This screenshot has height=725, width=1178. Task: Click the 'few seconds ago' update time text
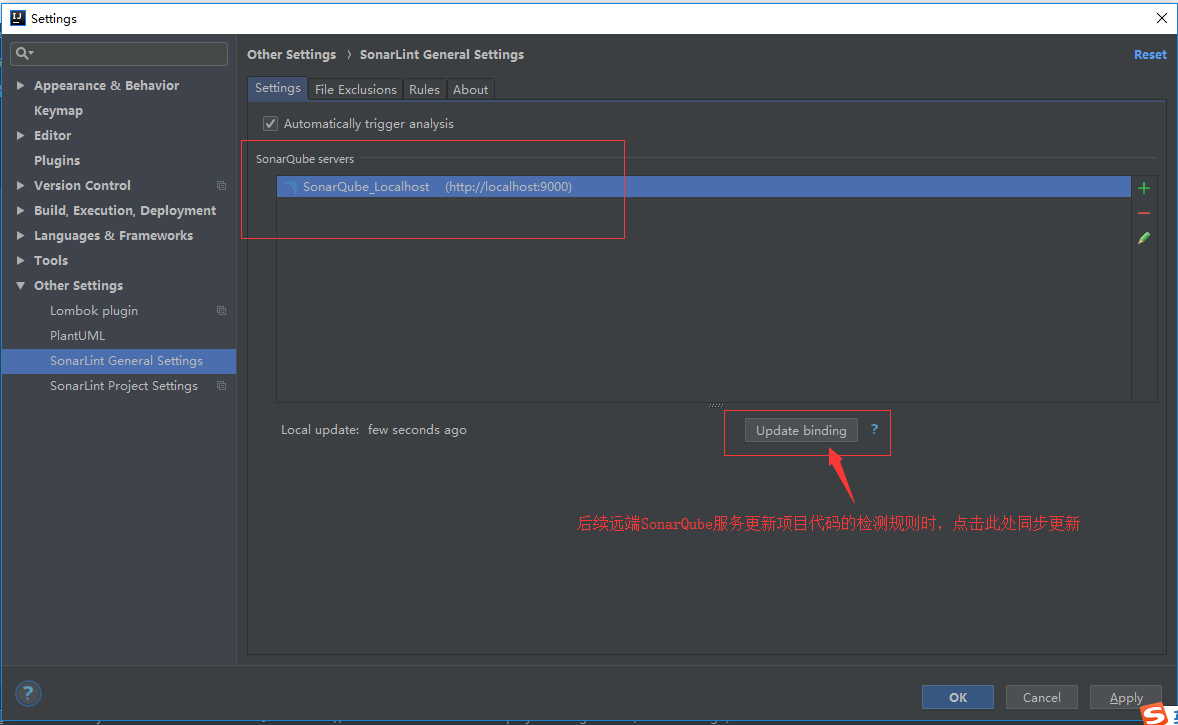[417, 430]
